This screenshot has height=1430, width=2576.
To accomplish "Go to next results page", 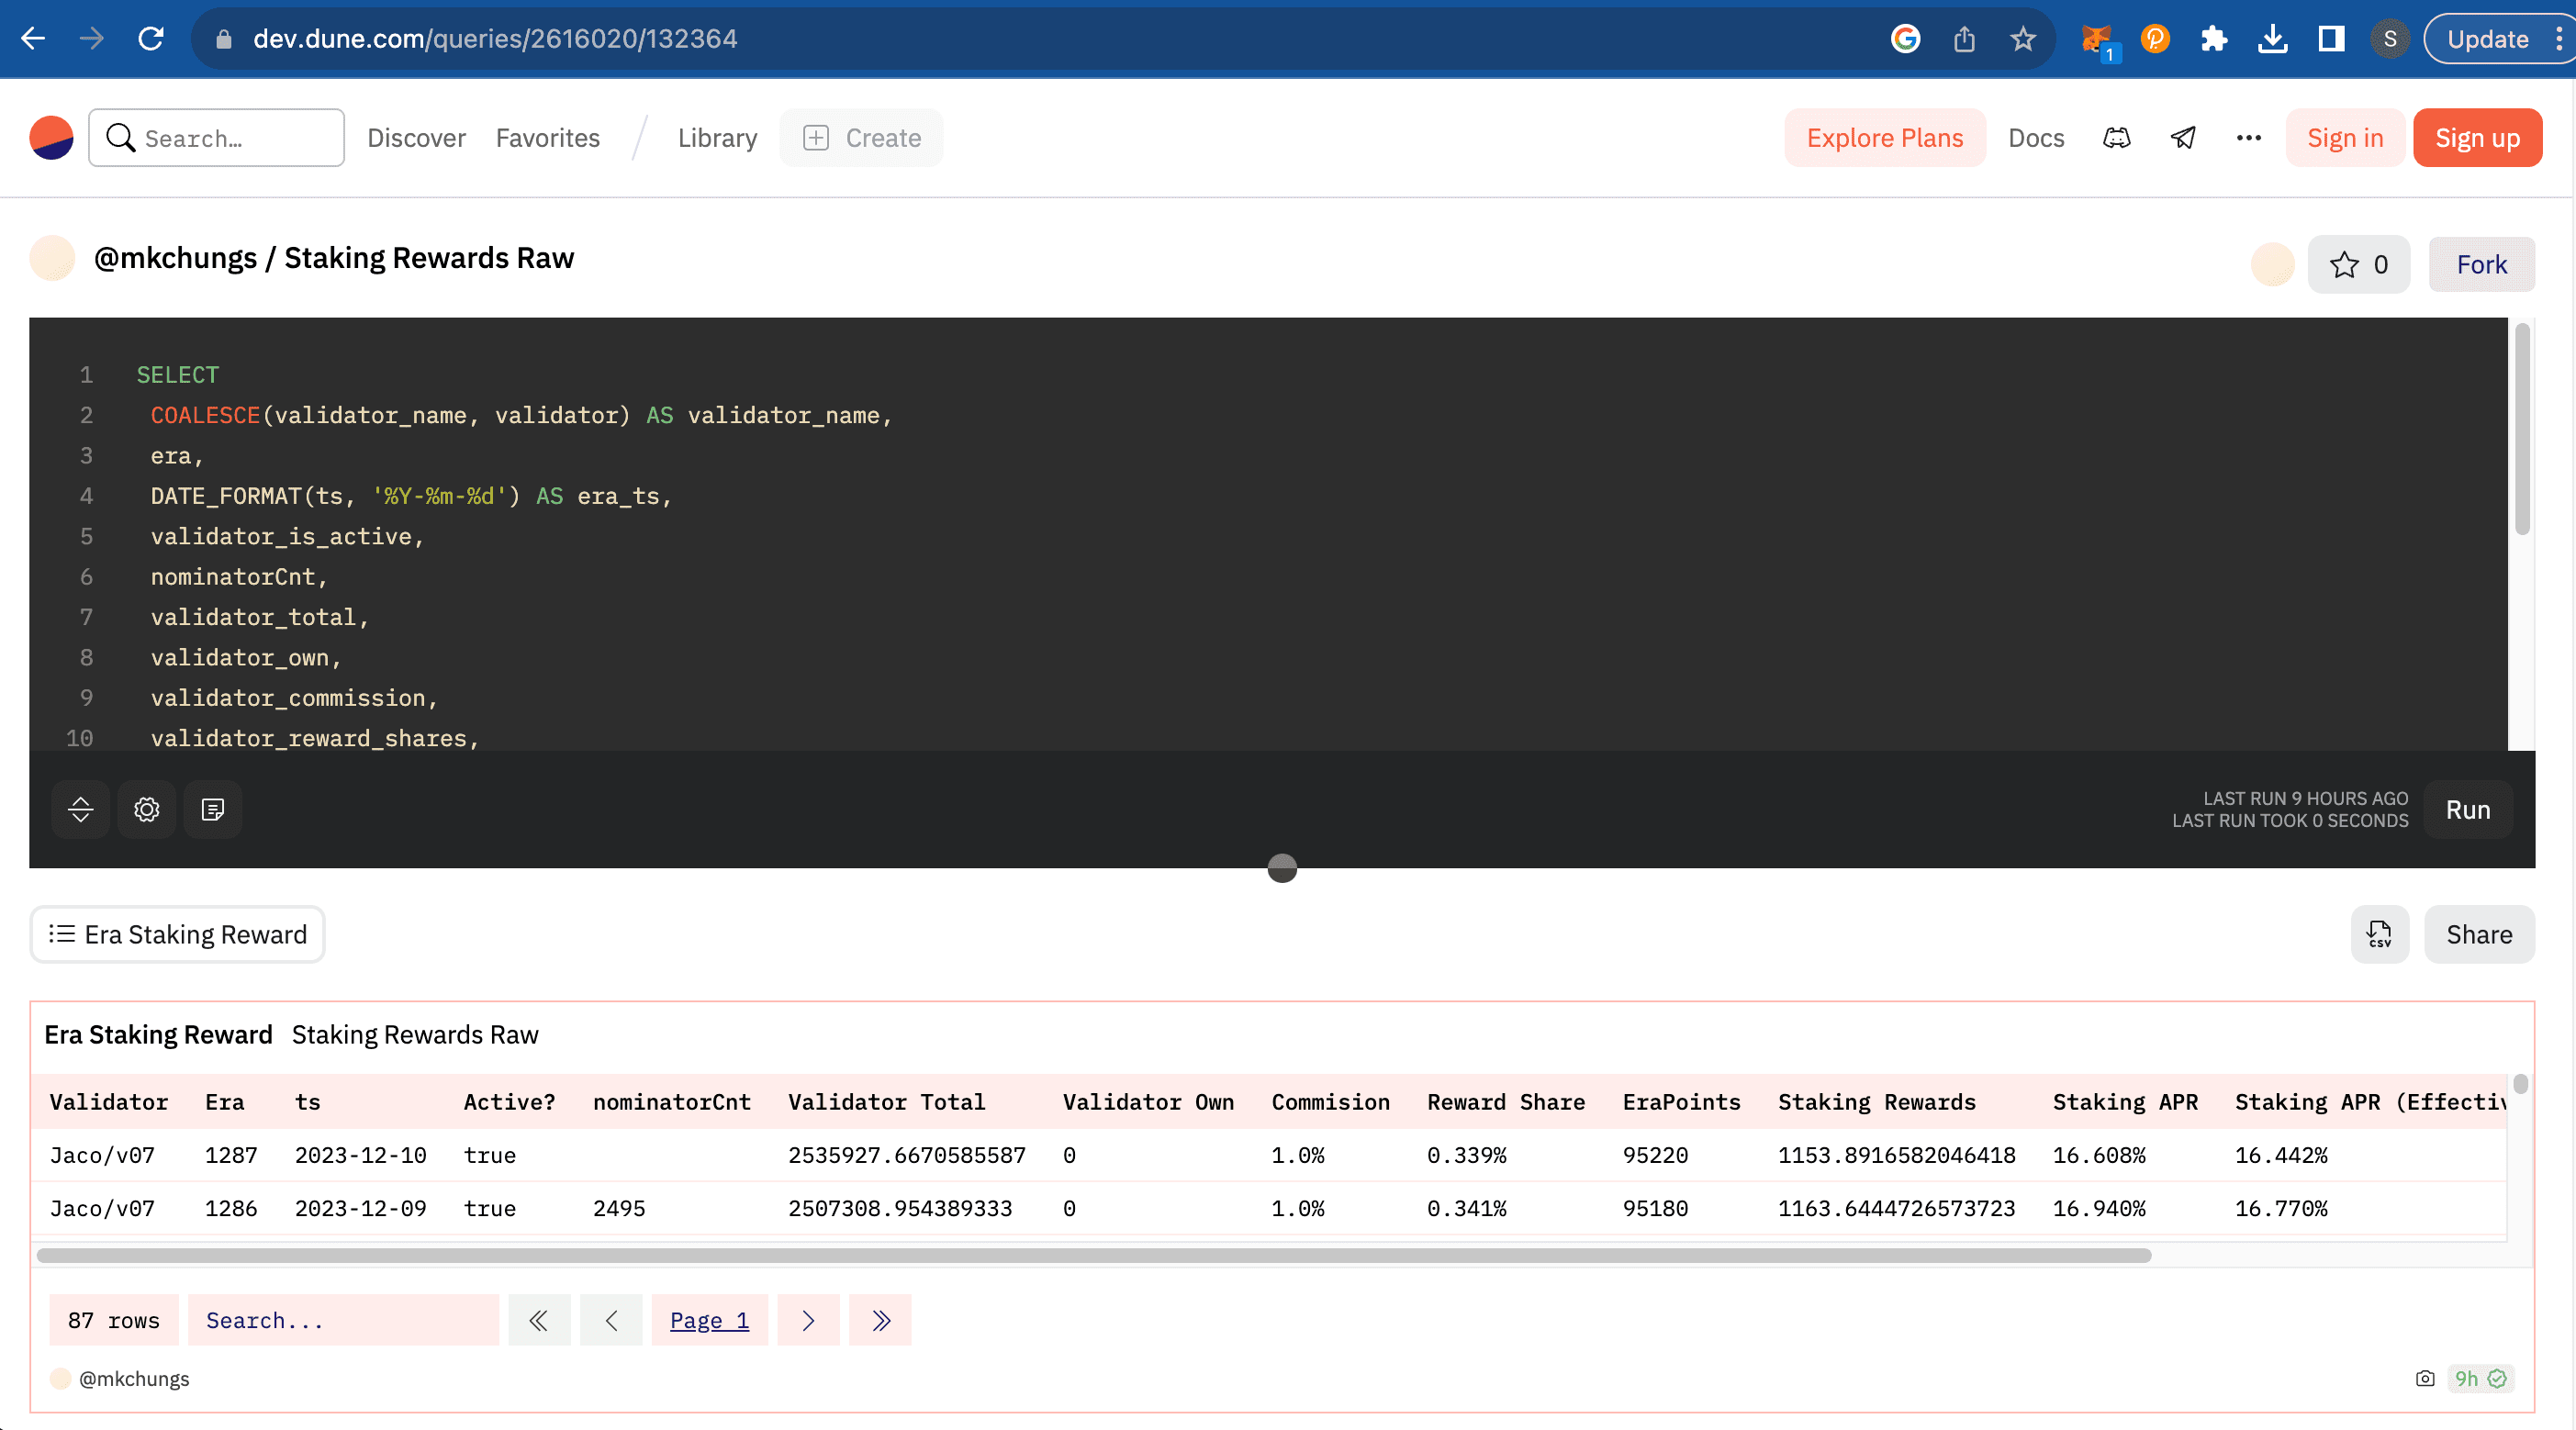I will coord(808,1320).
